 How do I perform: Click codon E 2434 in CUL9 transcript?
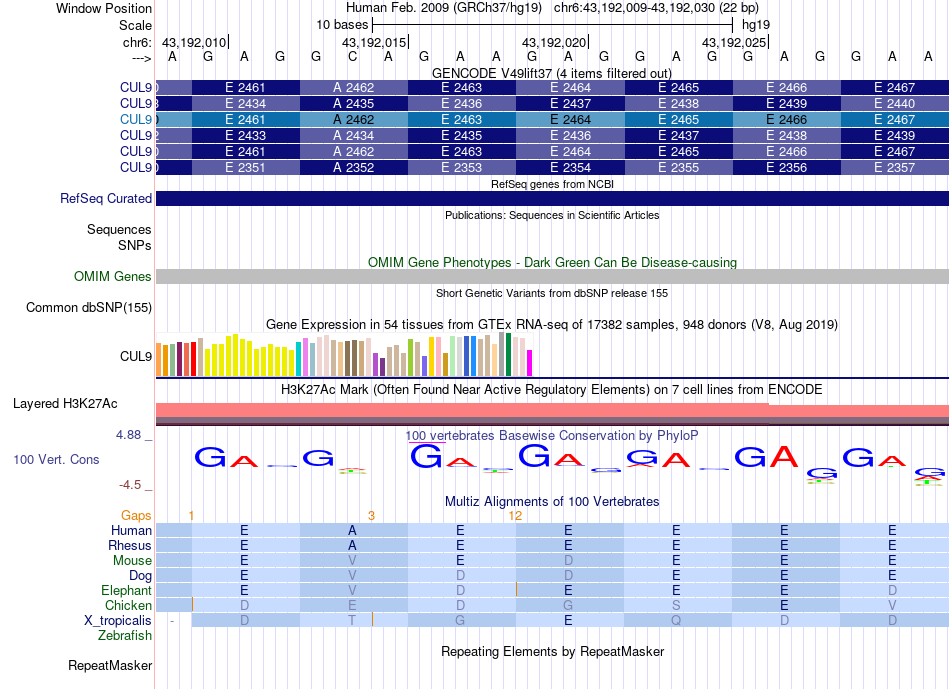pyautogui.click(x=245, y=104)
